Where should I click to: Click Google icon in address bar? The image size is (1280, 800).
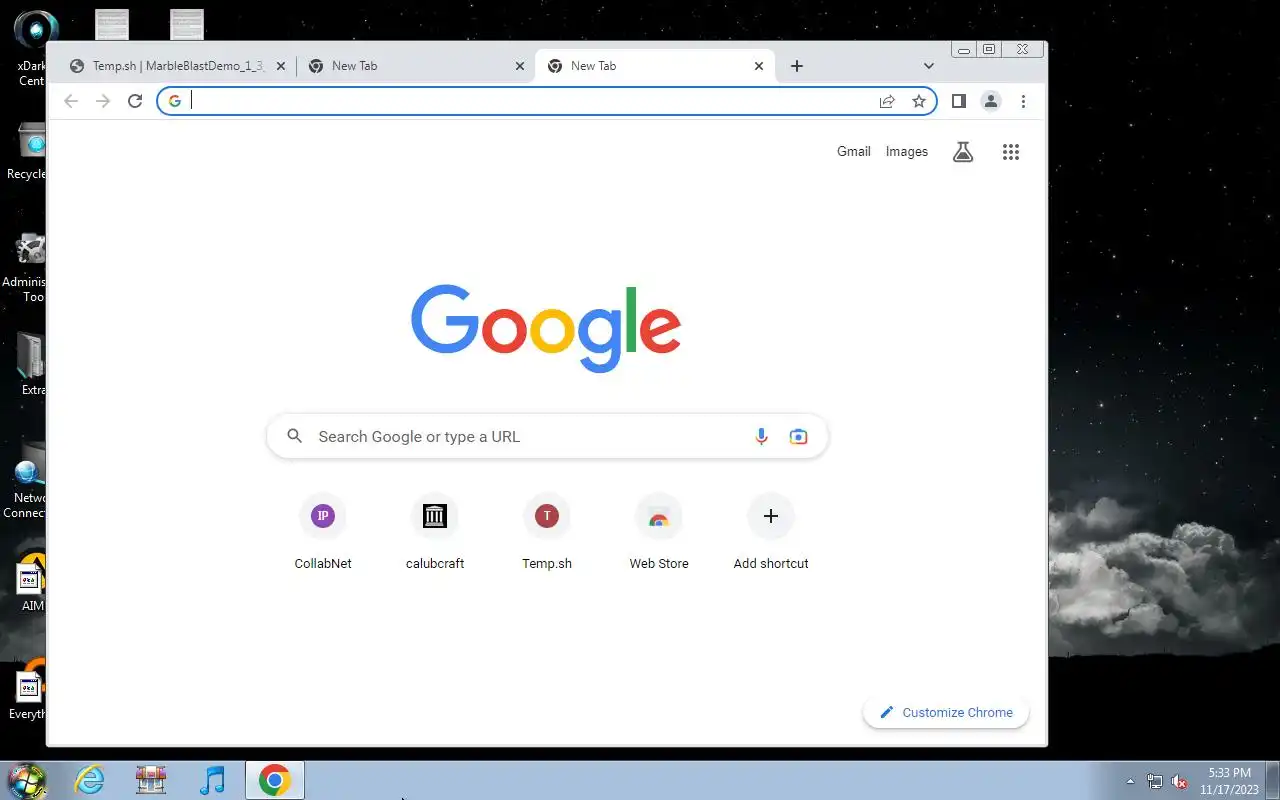coord(175,101)
